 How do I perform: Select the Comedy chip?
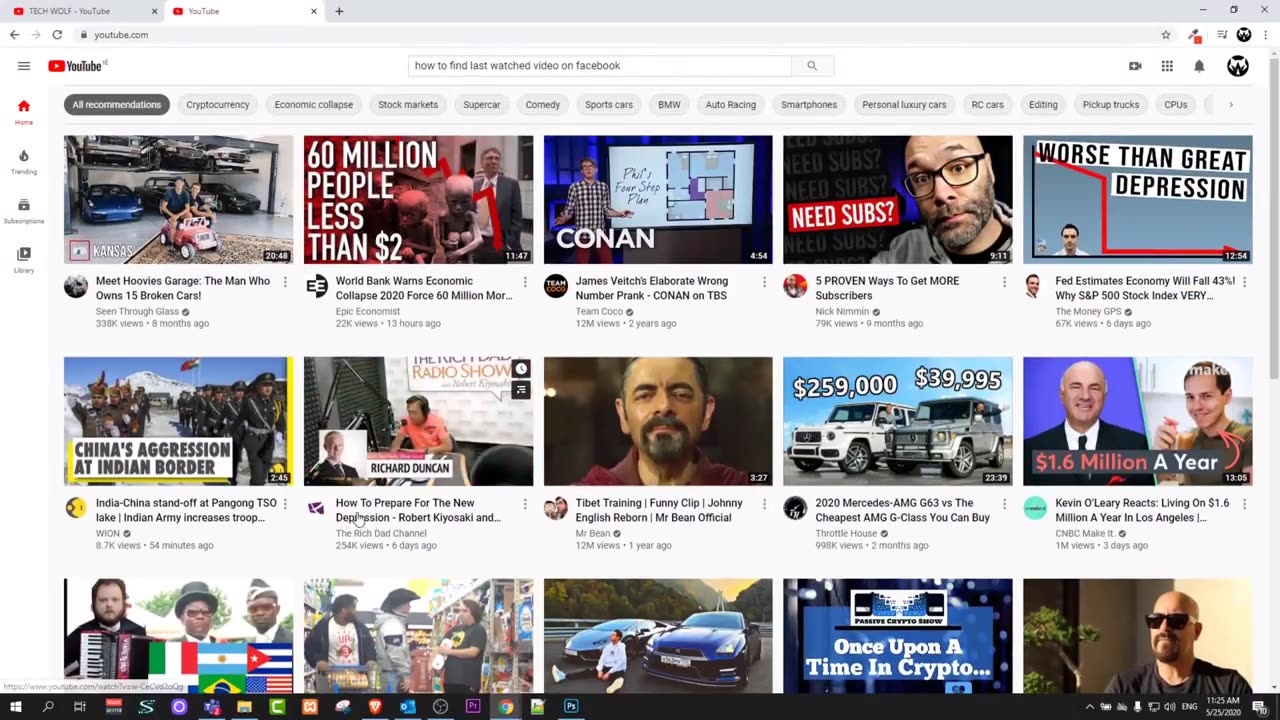click(543, 105)
